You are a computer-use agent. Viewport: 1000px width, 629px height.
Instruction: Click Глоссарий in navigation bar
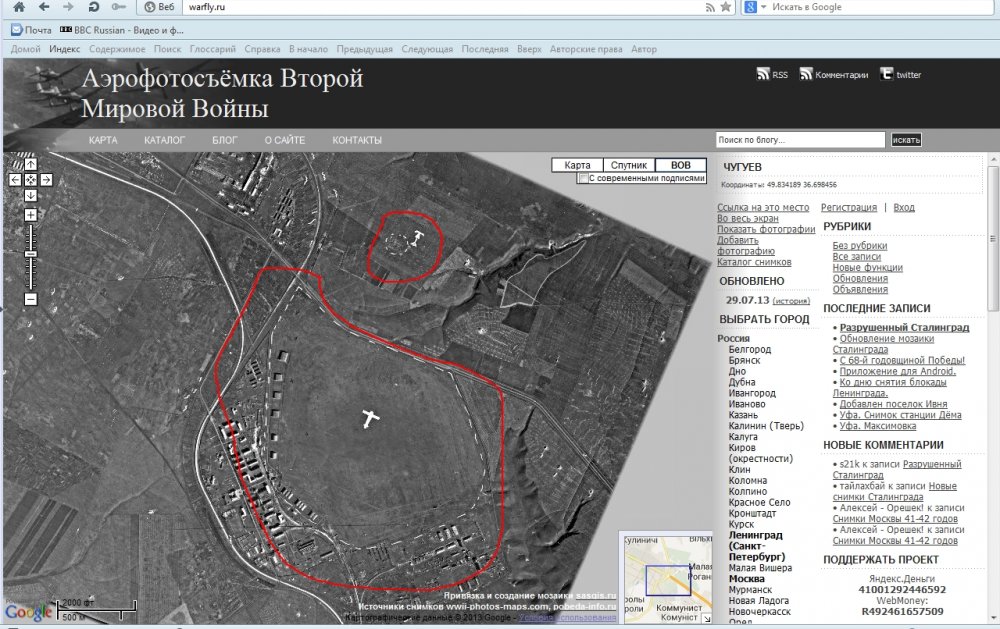212,49
